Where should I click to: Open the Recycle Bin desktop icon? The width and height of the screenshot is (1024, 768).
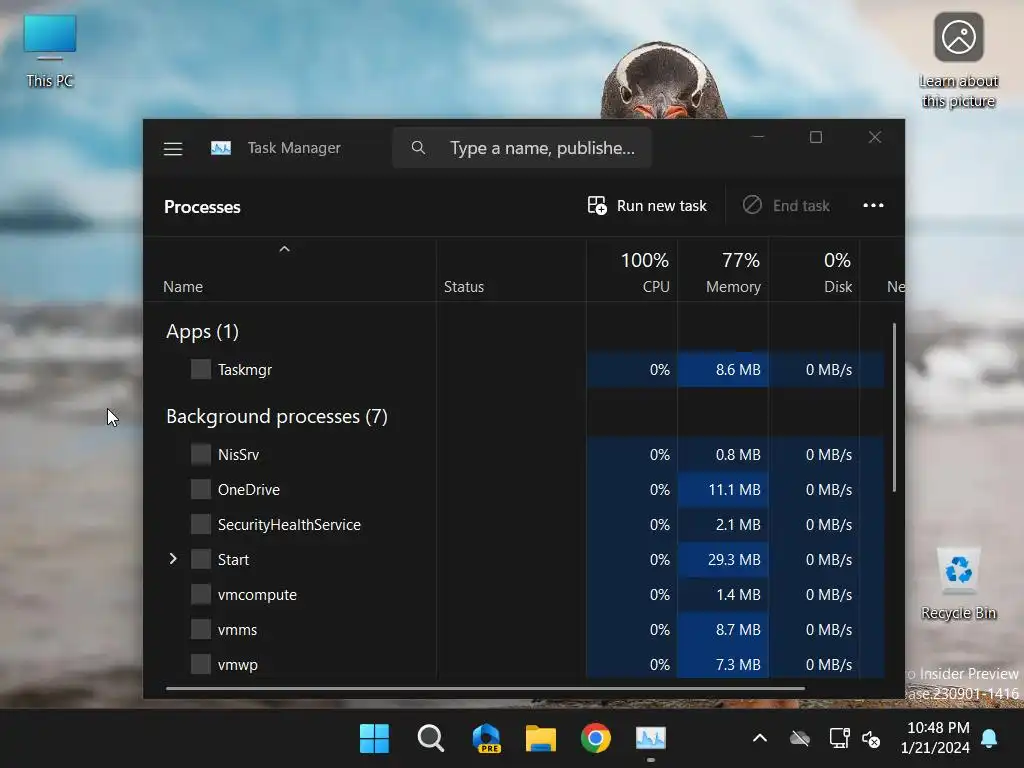(x=958, y=584)
